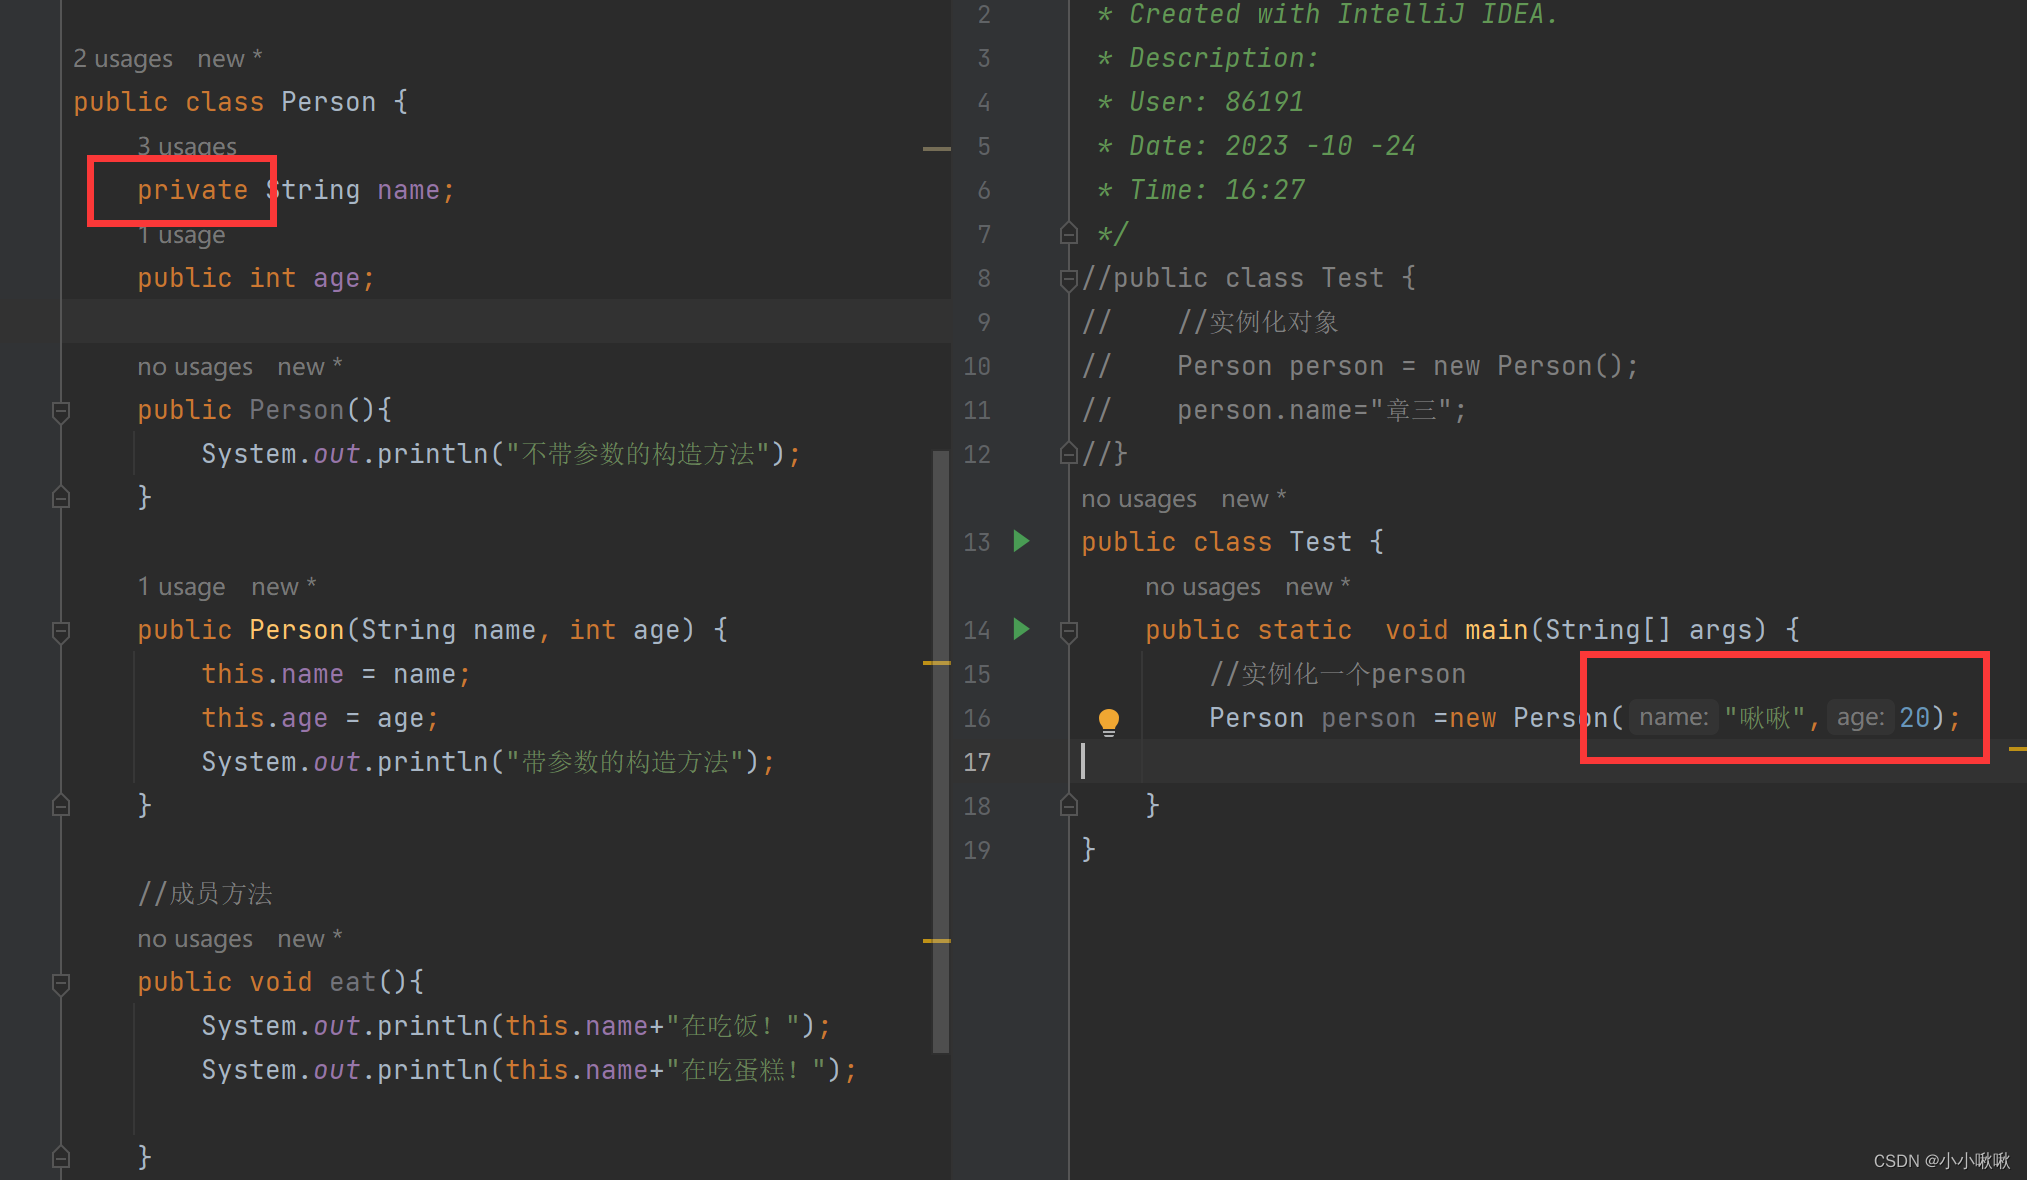Click the "啾啾" string argument
The width and height of the screenshot is (2027, 1180).
click(x=1765, y=718)
